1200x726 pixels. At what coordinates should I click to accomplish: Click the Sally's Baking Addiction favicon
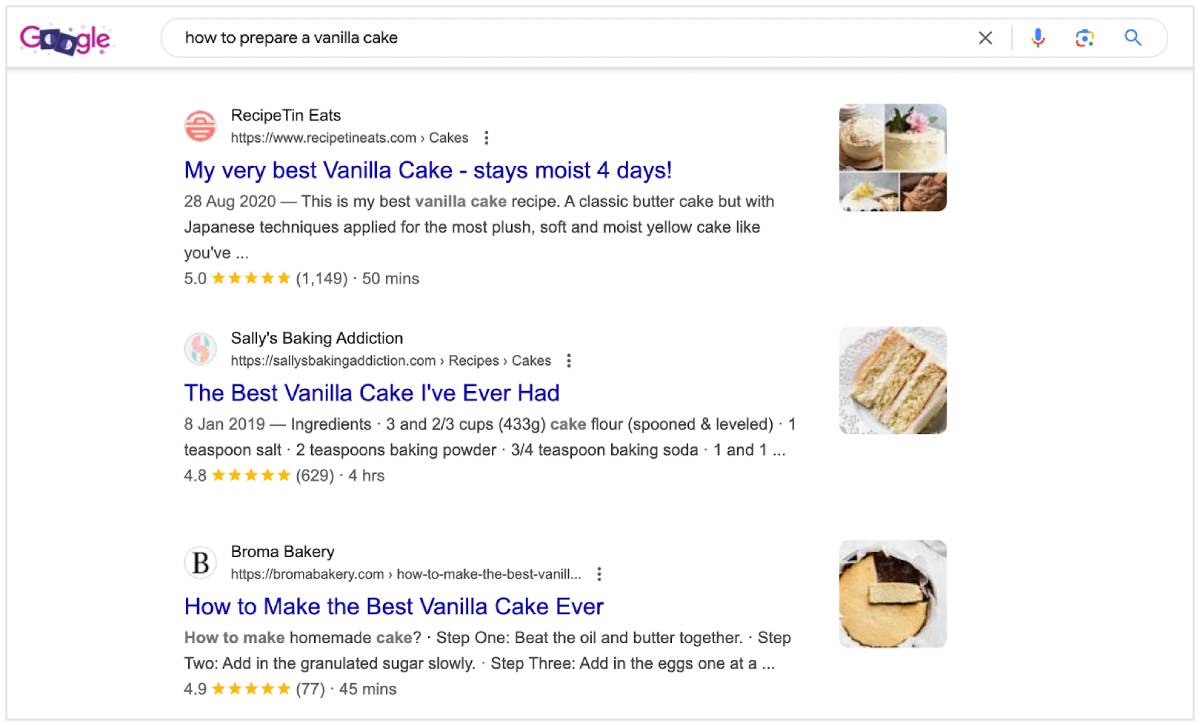pos(200,349)
